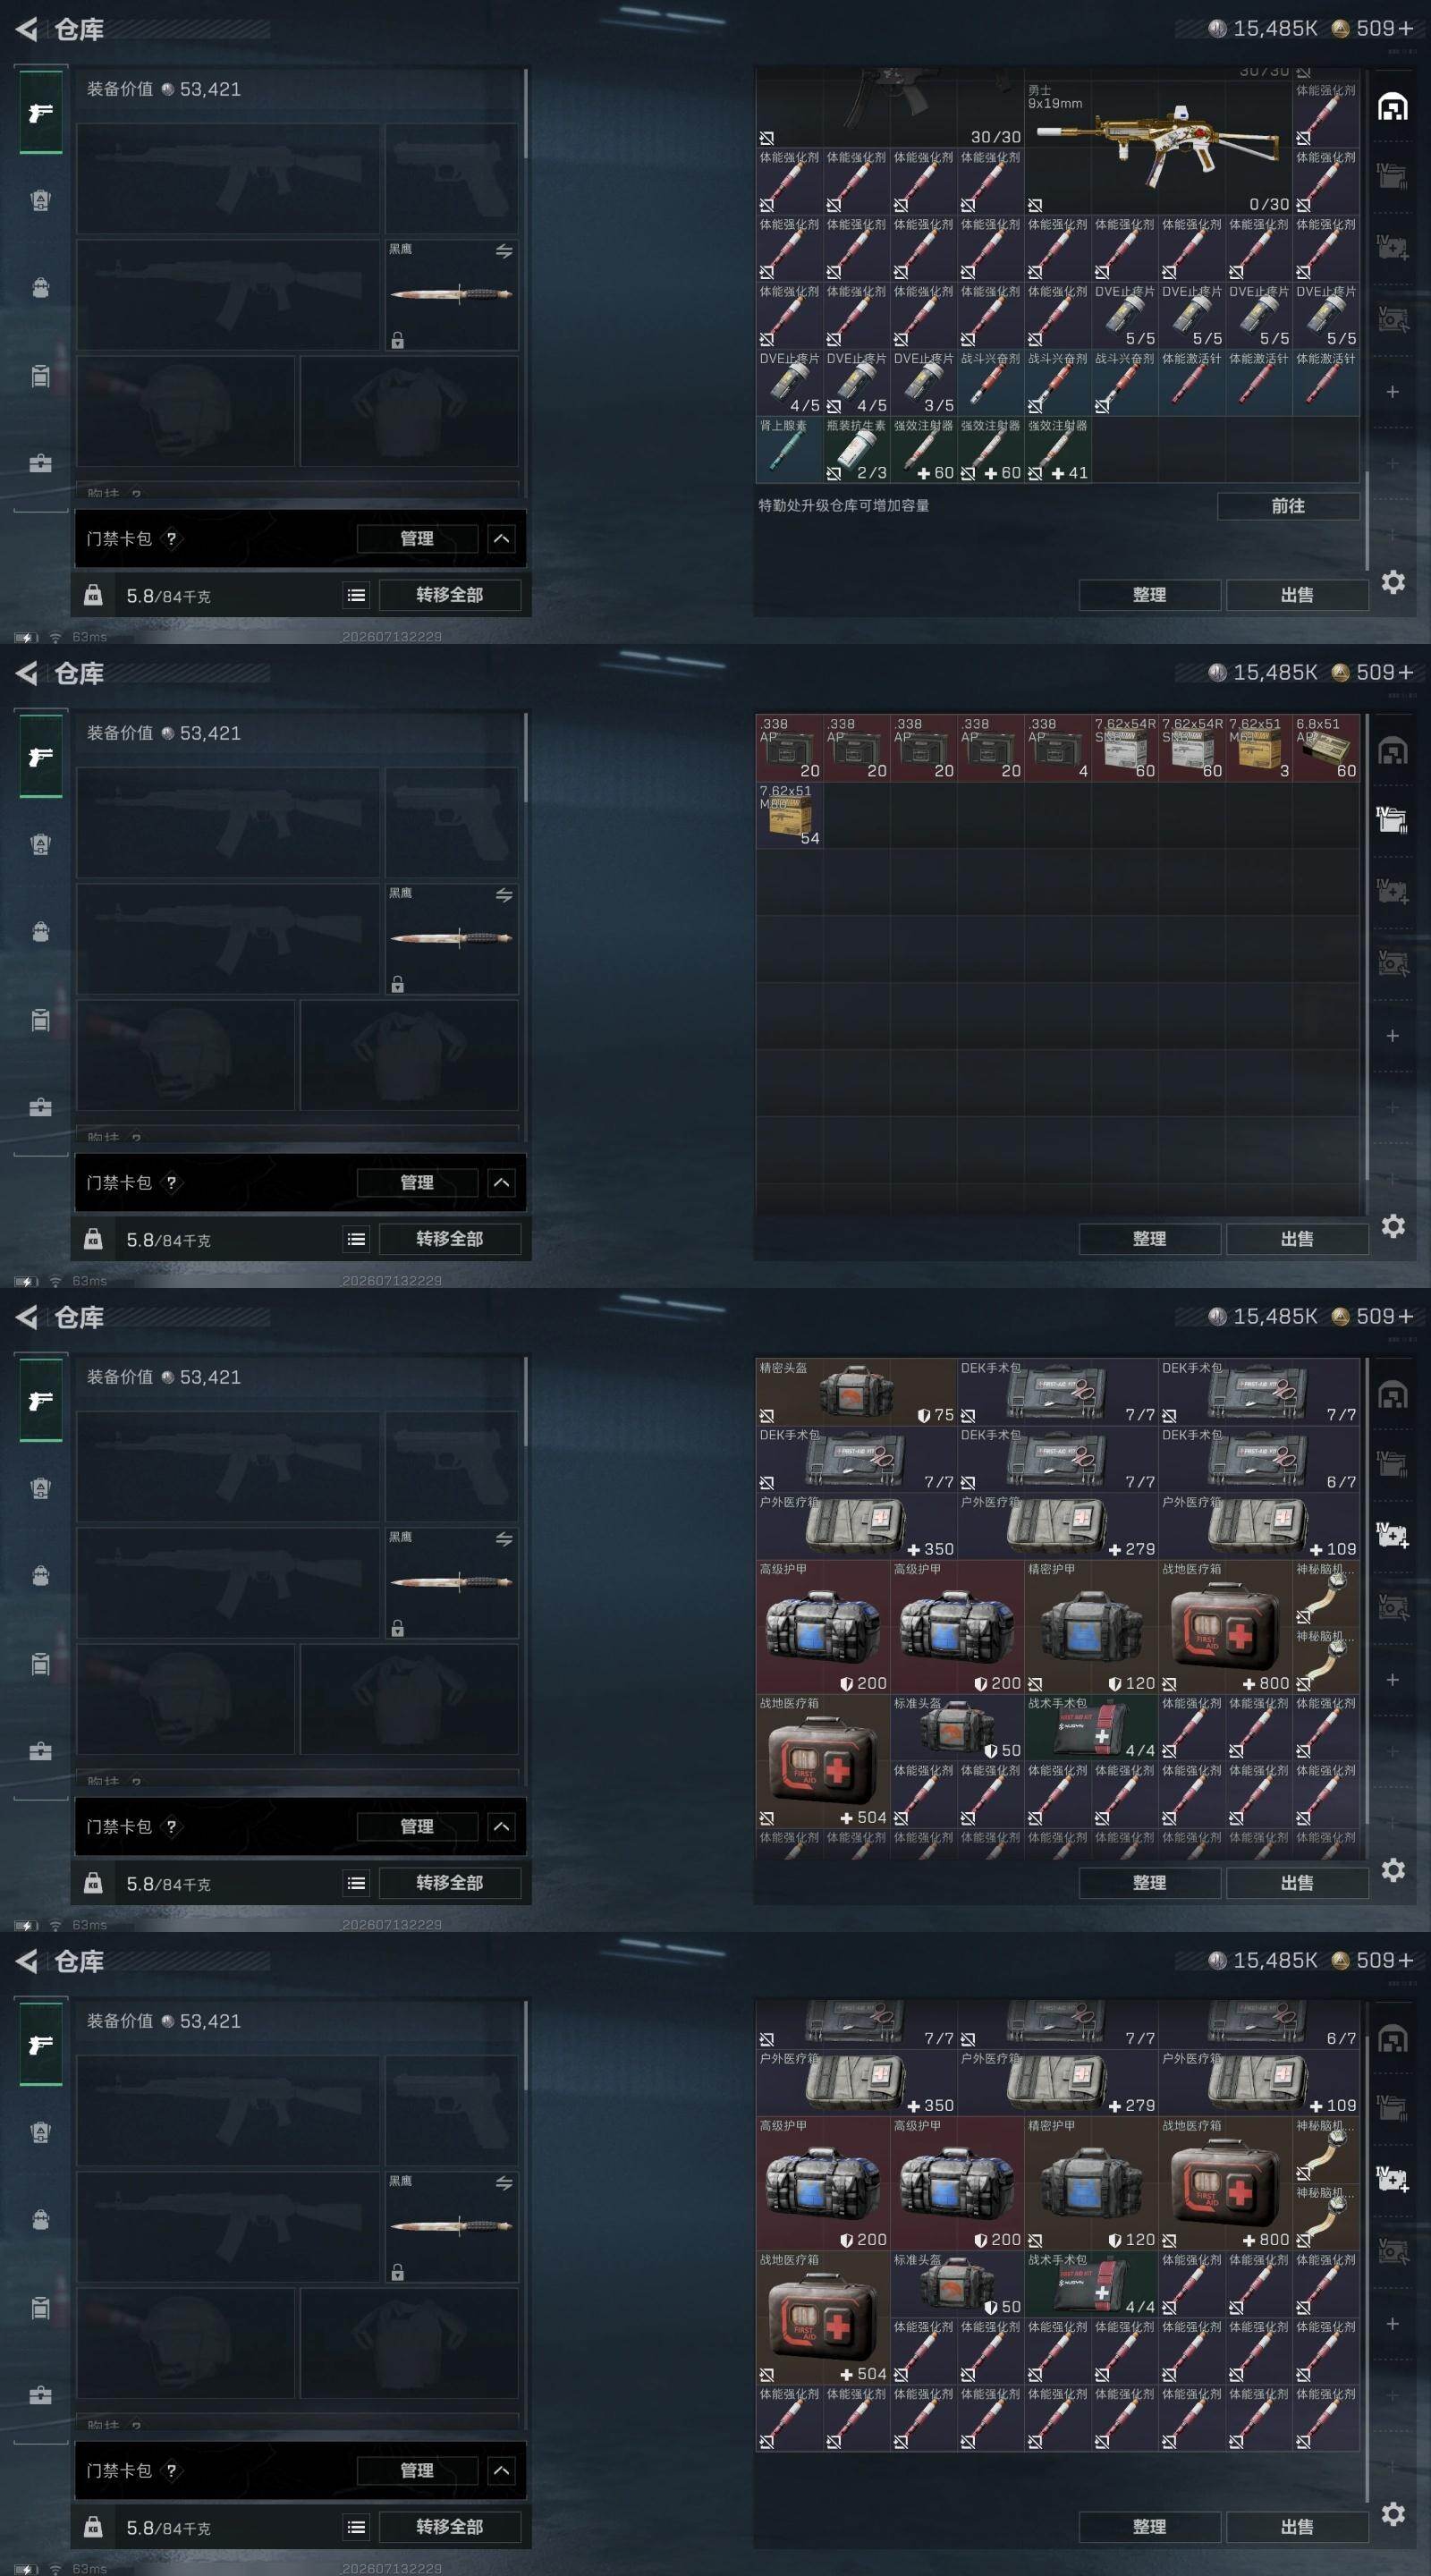Screen dimensions: 1431x2576
Task: Select the .338 AP ammo stack of 4
Action: click(x=1058, y=748)
